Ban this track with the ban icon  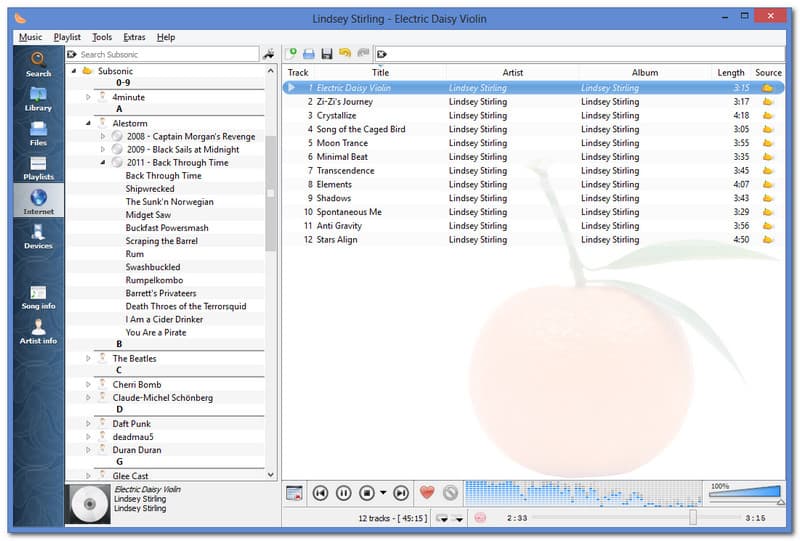pyautogui.click(x=450, y=493)
